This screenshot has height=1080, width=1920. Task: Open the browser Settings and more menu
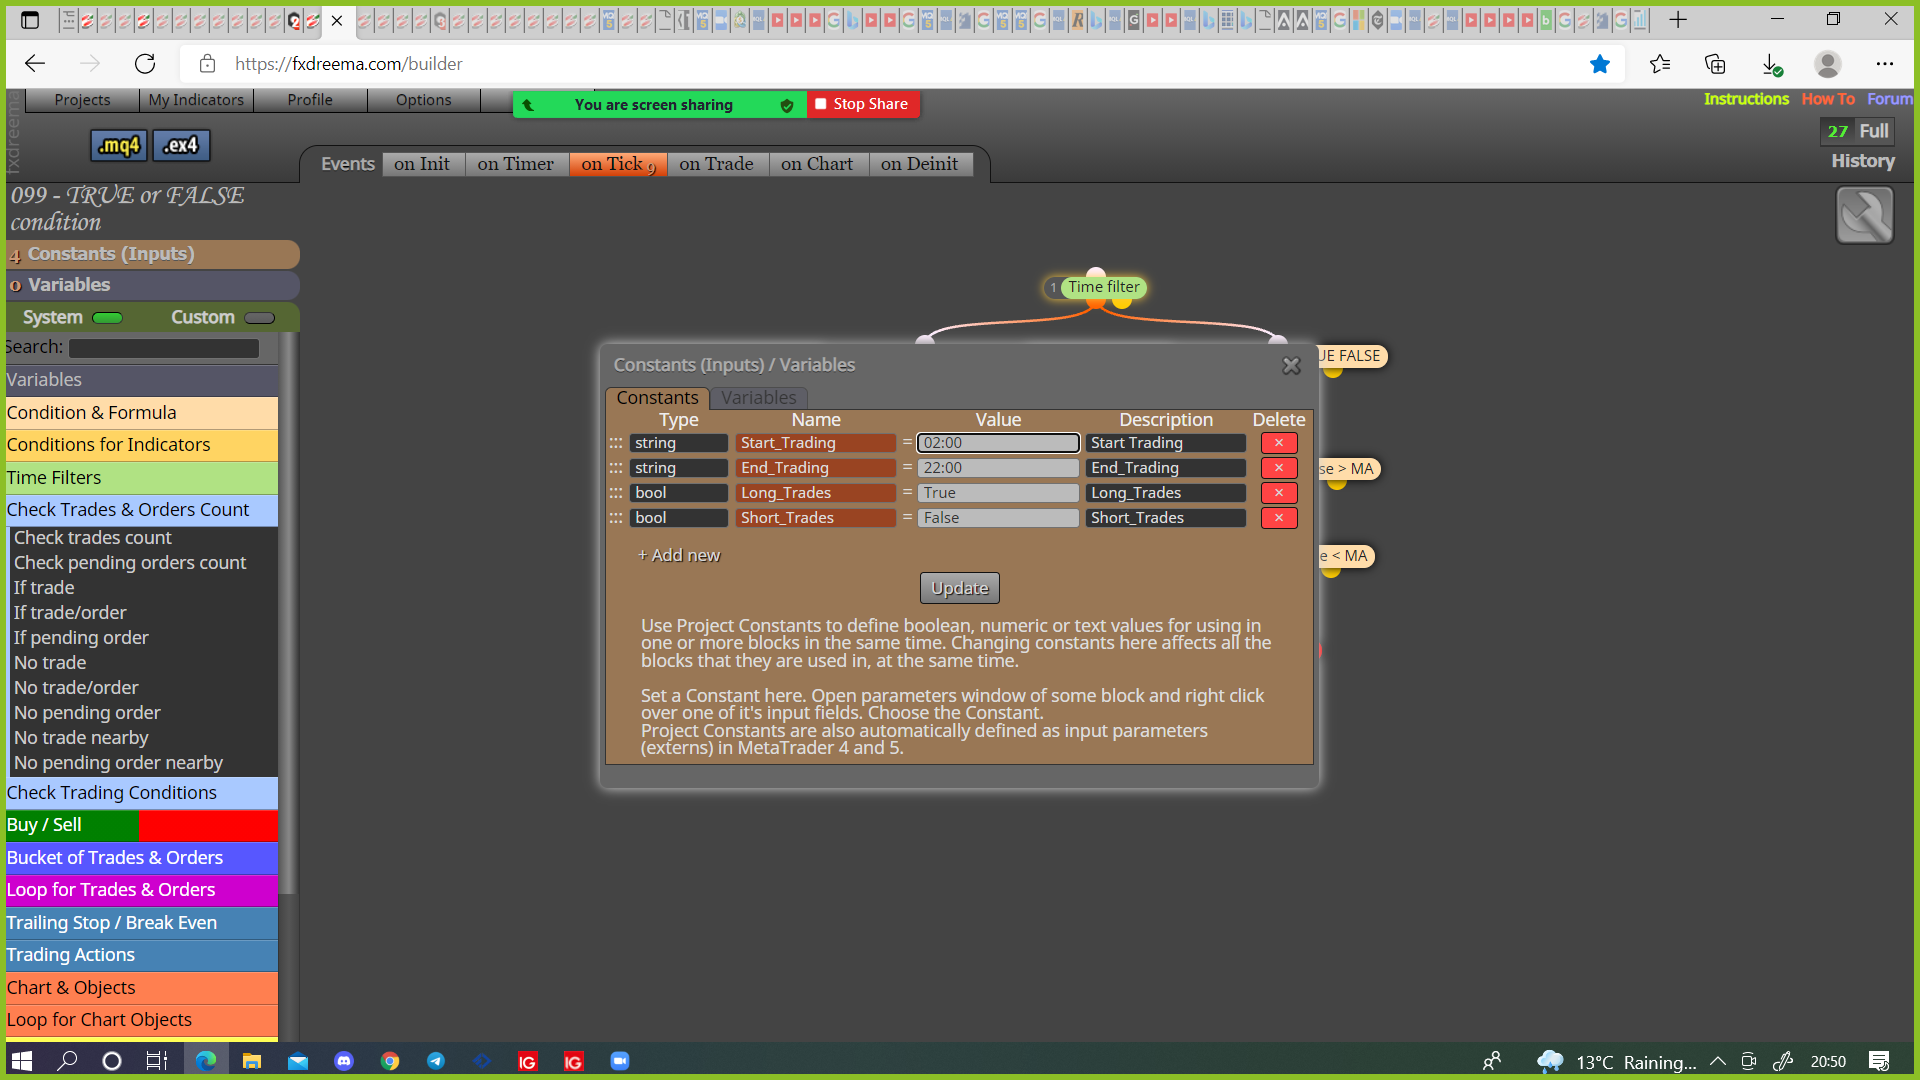[1885, 64]
